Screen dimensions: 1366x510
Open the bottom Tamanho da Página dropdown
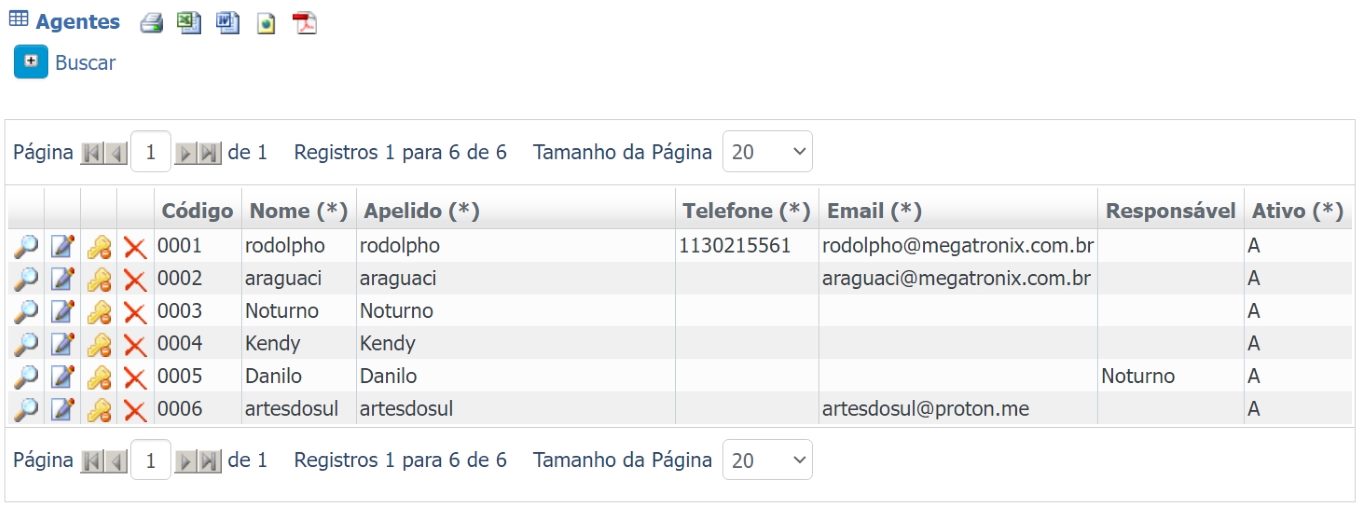click(767, 460)
